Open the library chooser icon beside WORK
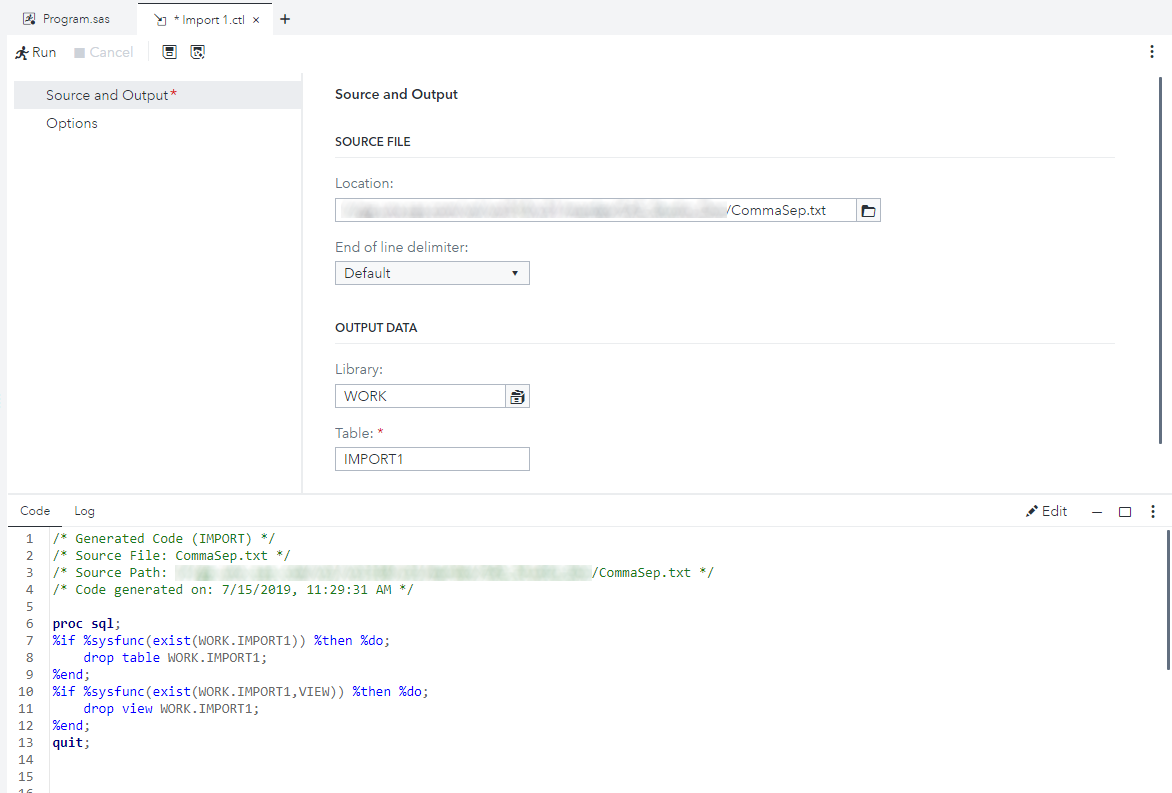Screen dimensions: 1172x793 [517, 397]
